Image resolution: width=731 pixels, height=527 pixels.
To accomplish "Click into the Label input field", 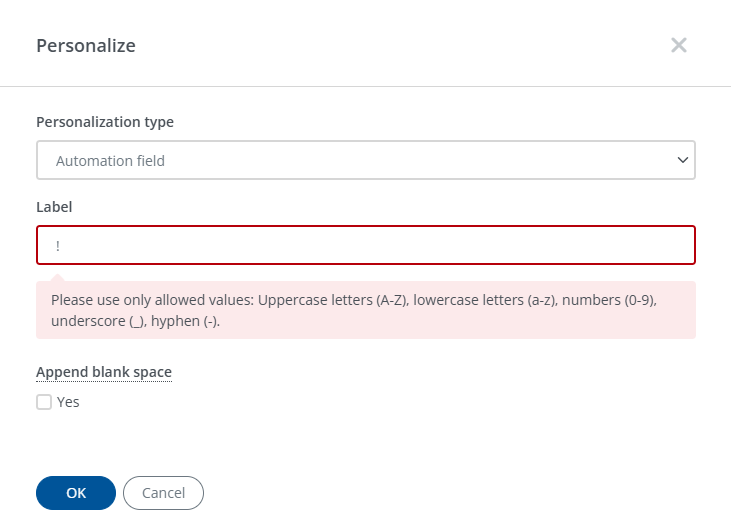I will pos(366,245).
